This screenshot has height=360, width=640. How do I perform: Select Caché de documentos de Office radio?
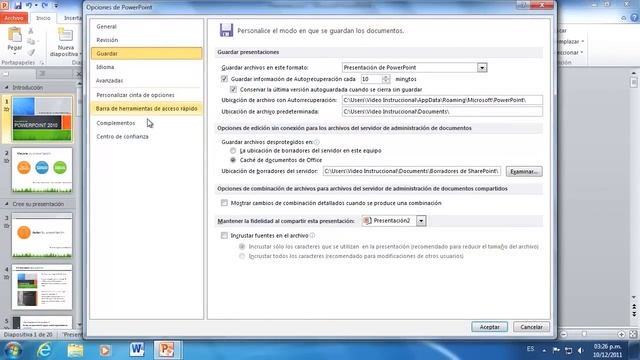pyautogui.click(x=233, y=160)
